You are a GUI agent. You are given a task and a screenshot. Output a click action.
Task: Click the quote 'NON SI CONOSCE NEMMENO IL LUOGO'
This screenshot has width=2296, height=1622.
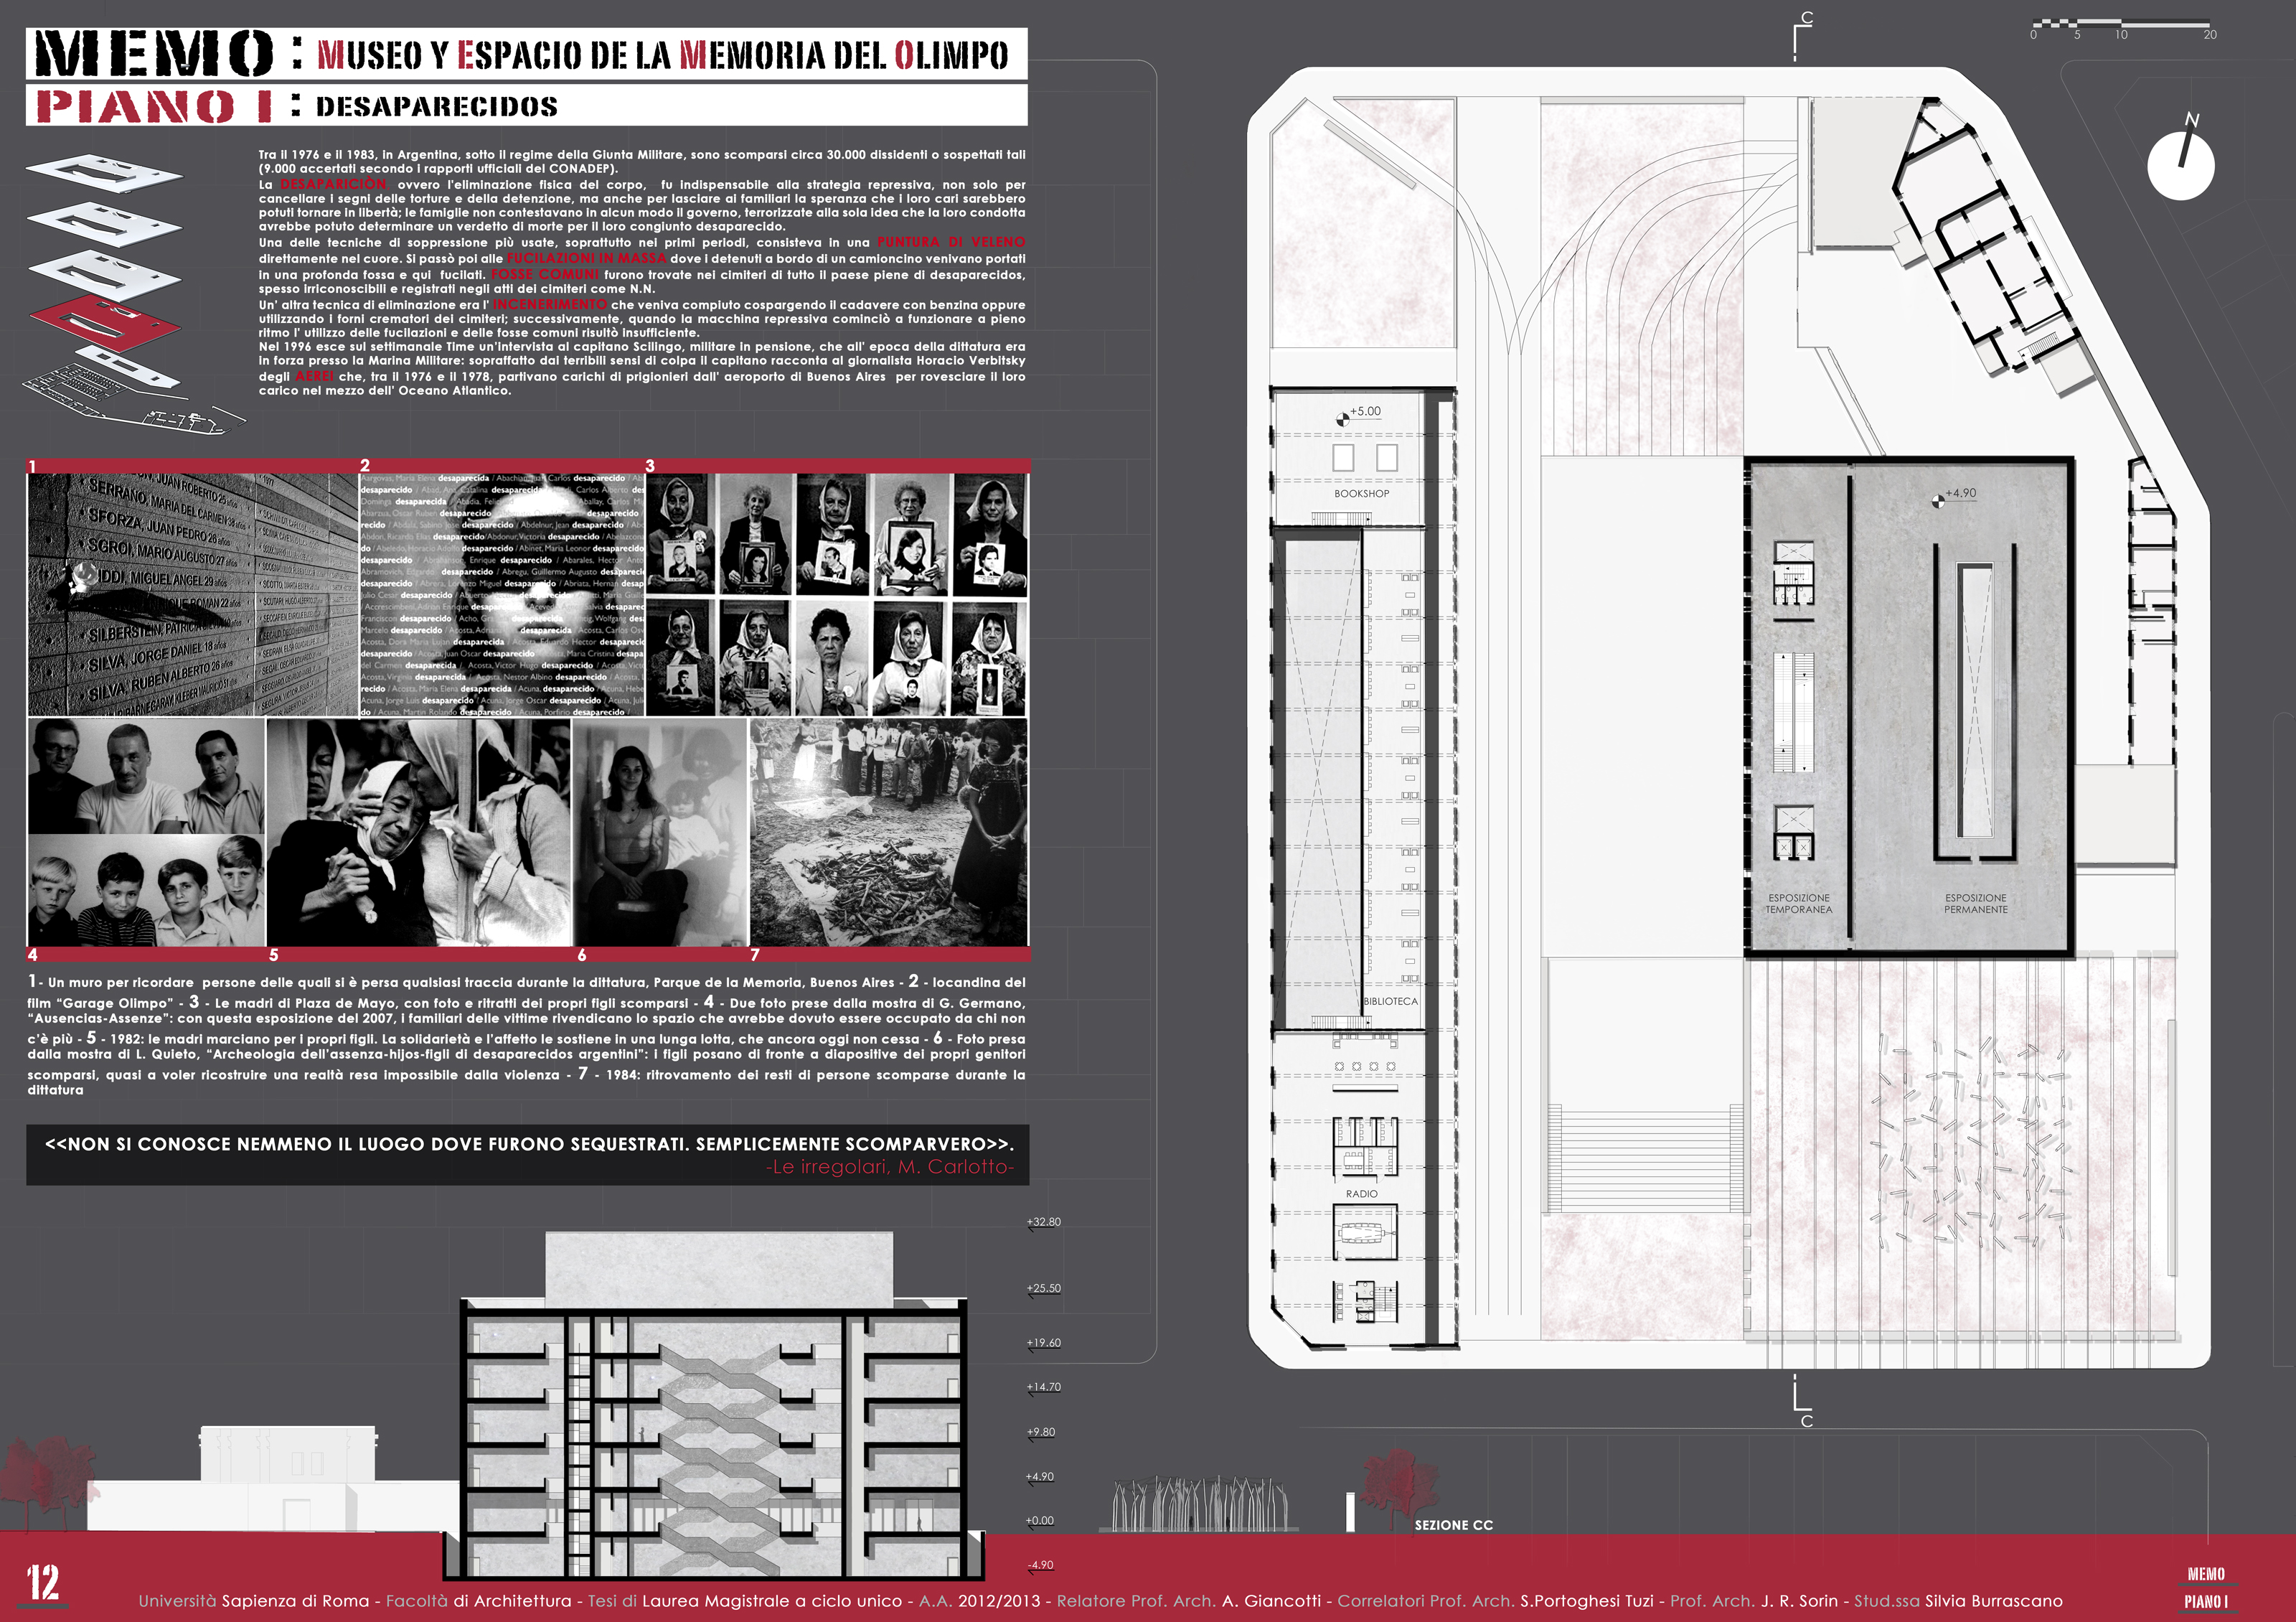529,1144
